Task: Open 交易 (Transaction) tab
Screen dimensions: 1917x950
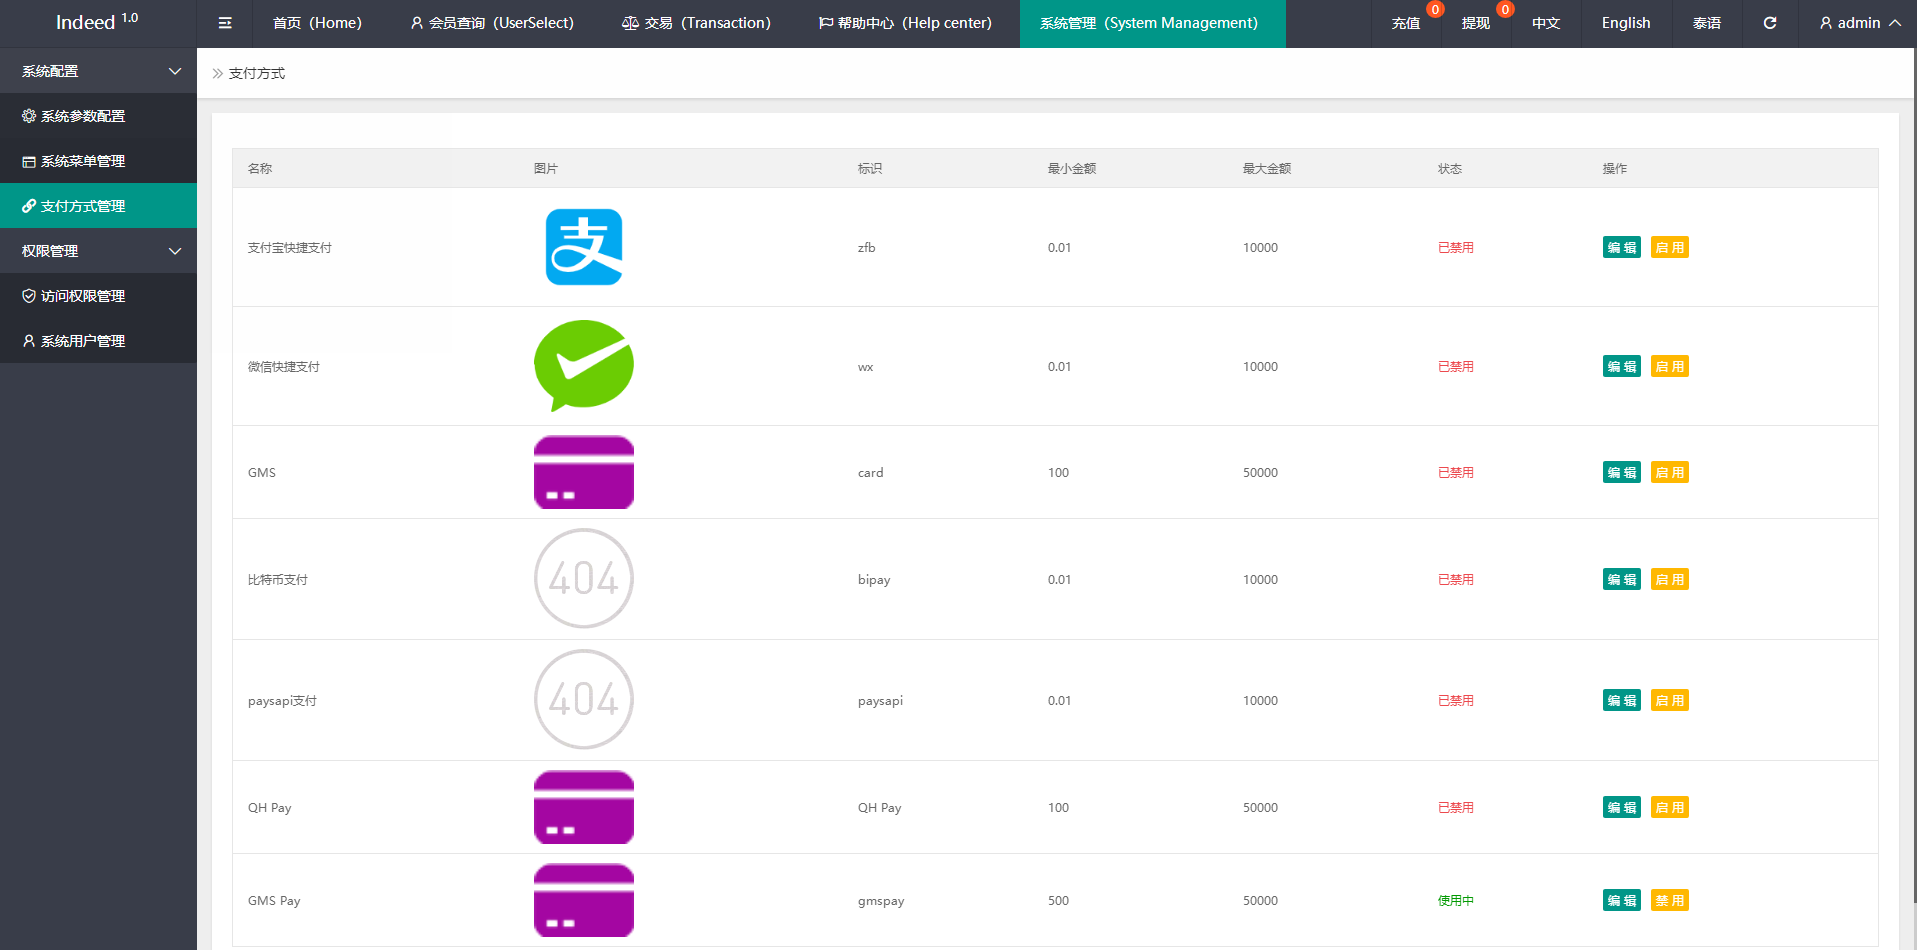Action: pos(696,23)
